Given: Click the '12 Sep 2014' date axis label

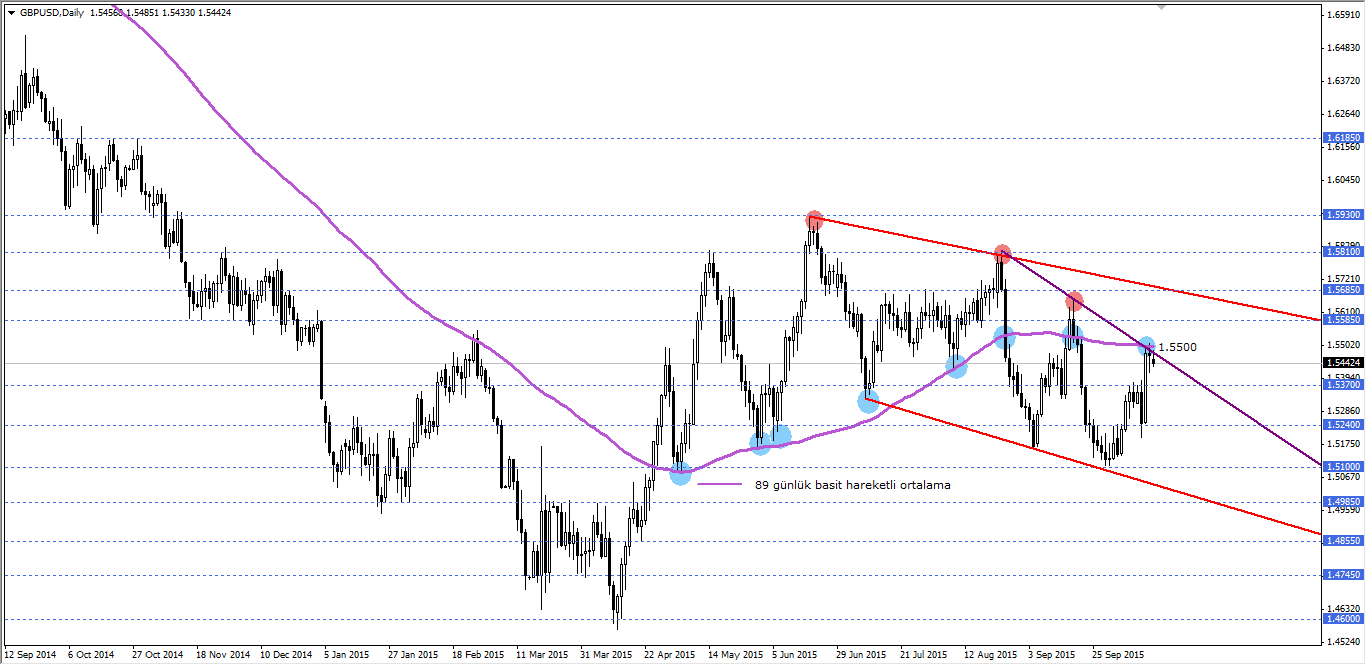Looking at the screenshot, I should (28, 655).
